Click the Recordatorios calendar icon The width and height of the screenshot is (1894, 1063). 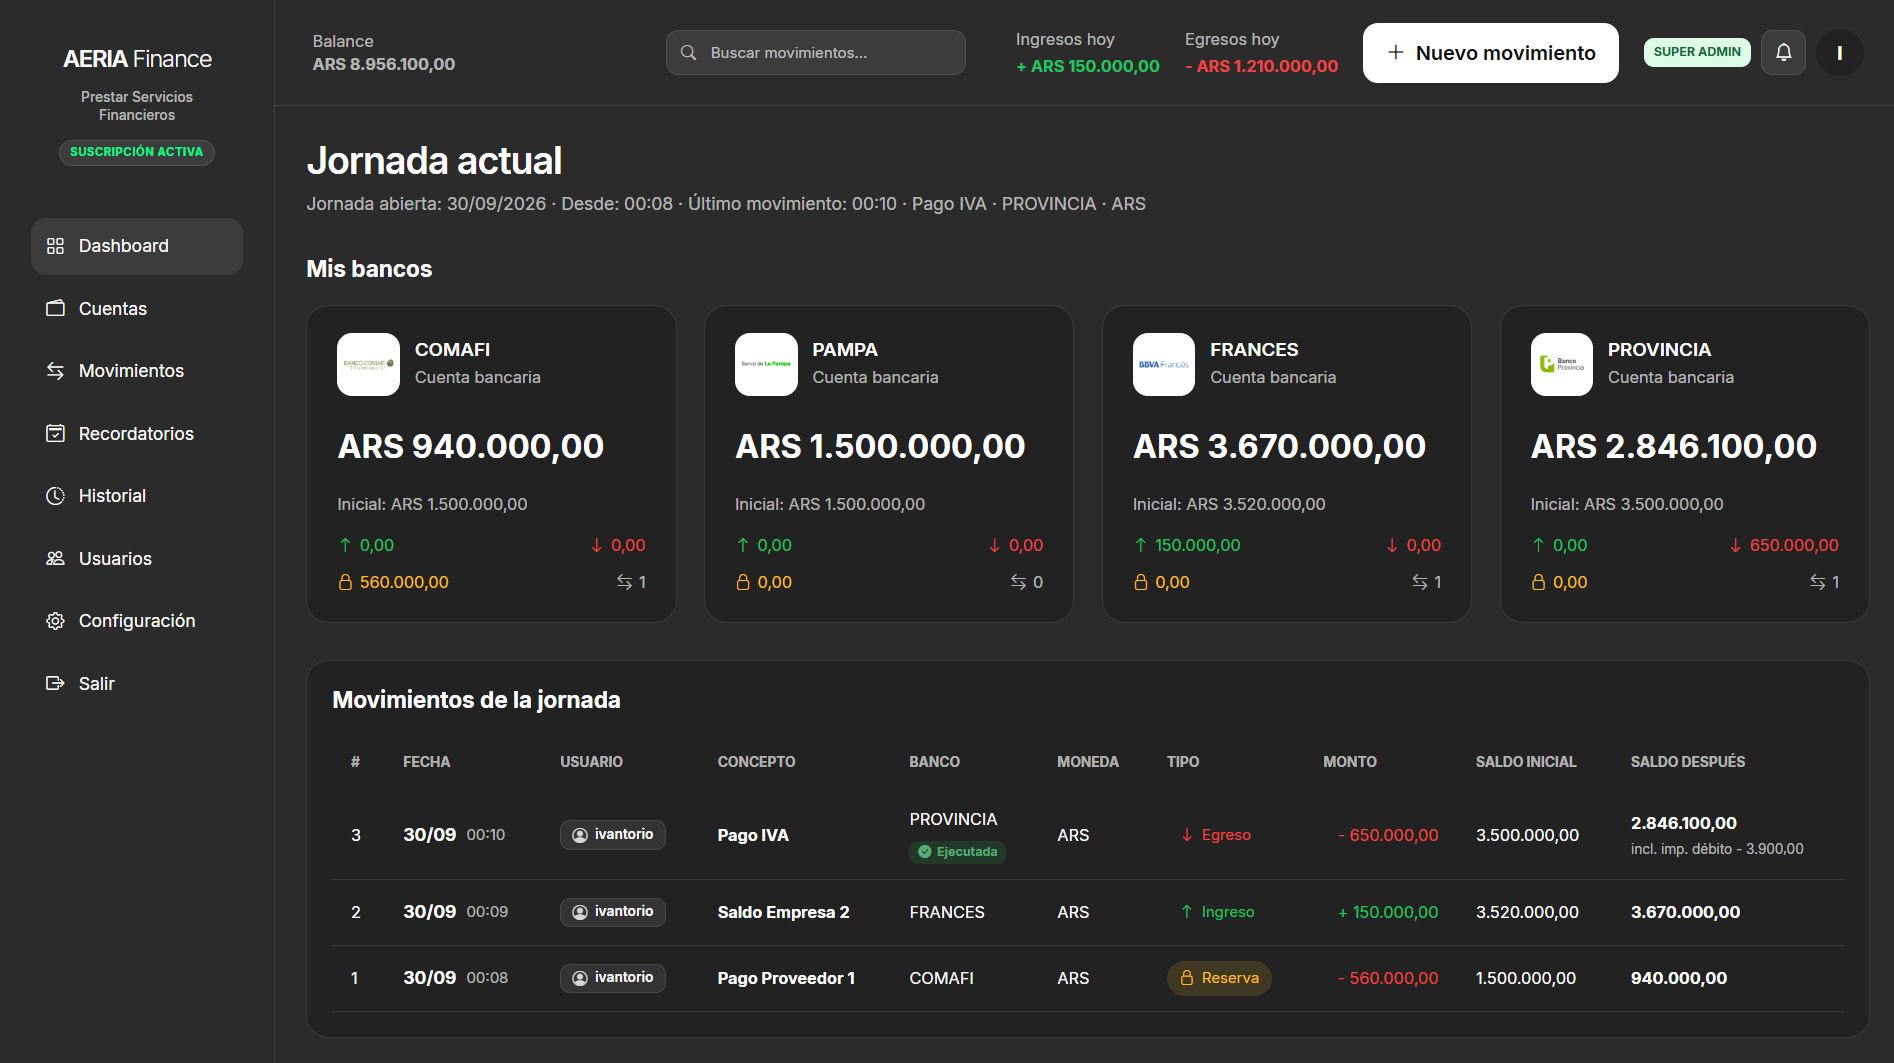click(55, 434)
